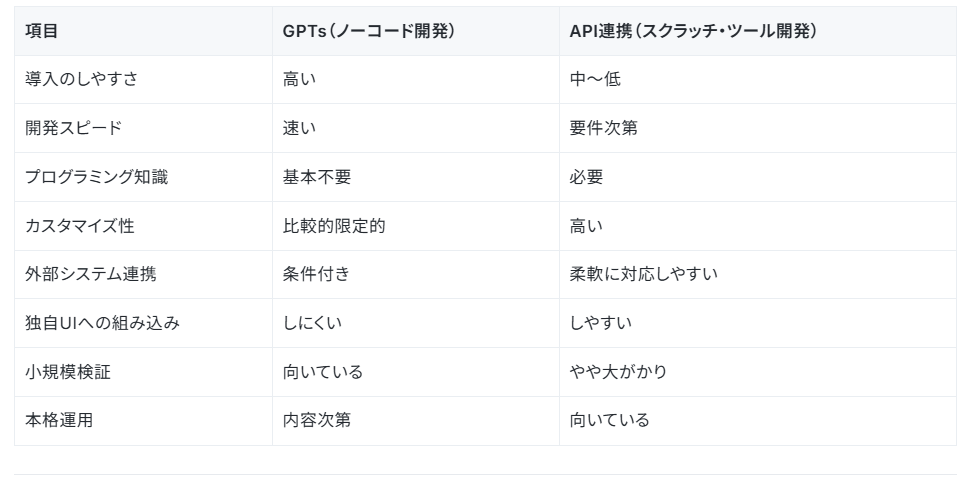Click the 独自UIへの組み込み row label
968x481 pixels.
click(x=143, y=323)
